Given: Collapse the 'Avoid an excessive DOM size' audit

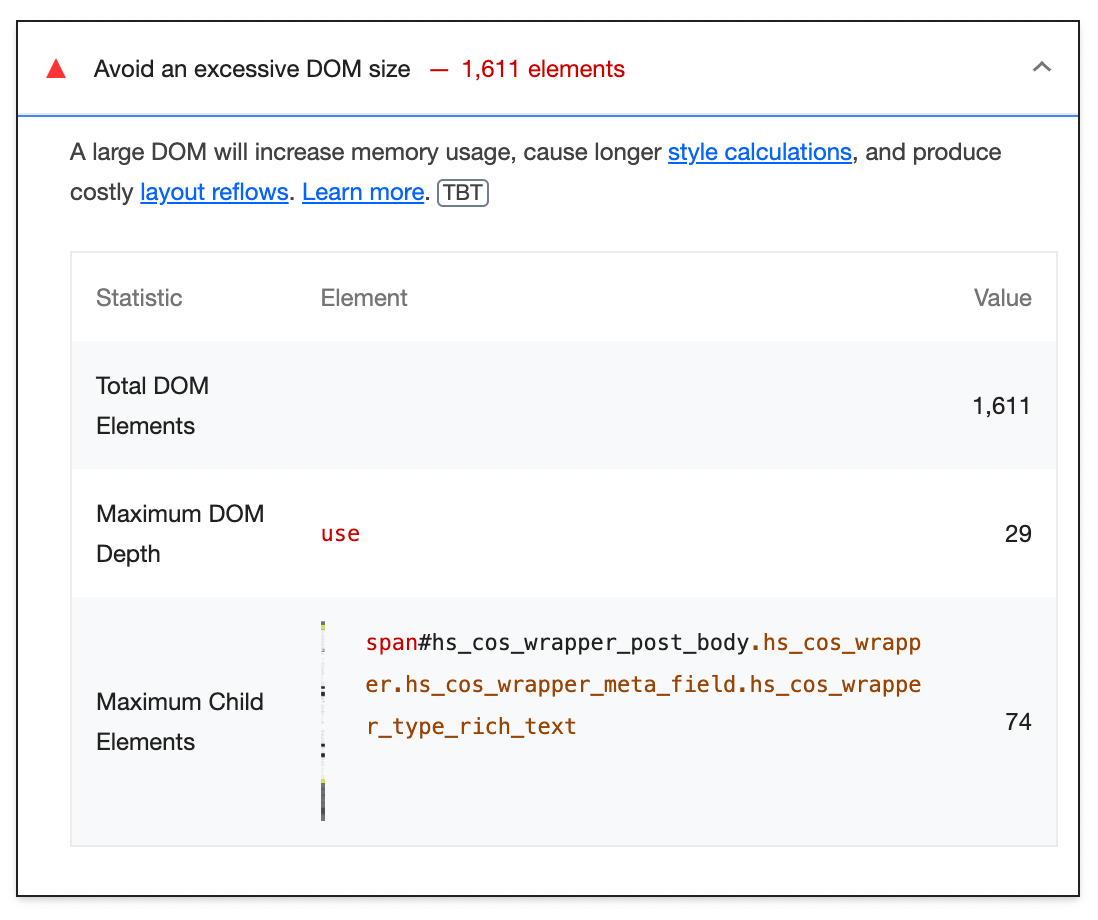Looking at the screenshot, I should 1042,68.
